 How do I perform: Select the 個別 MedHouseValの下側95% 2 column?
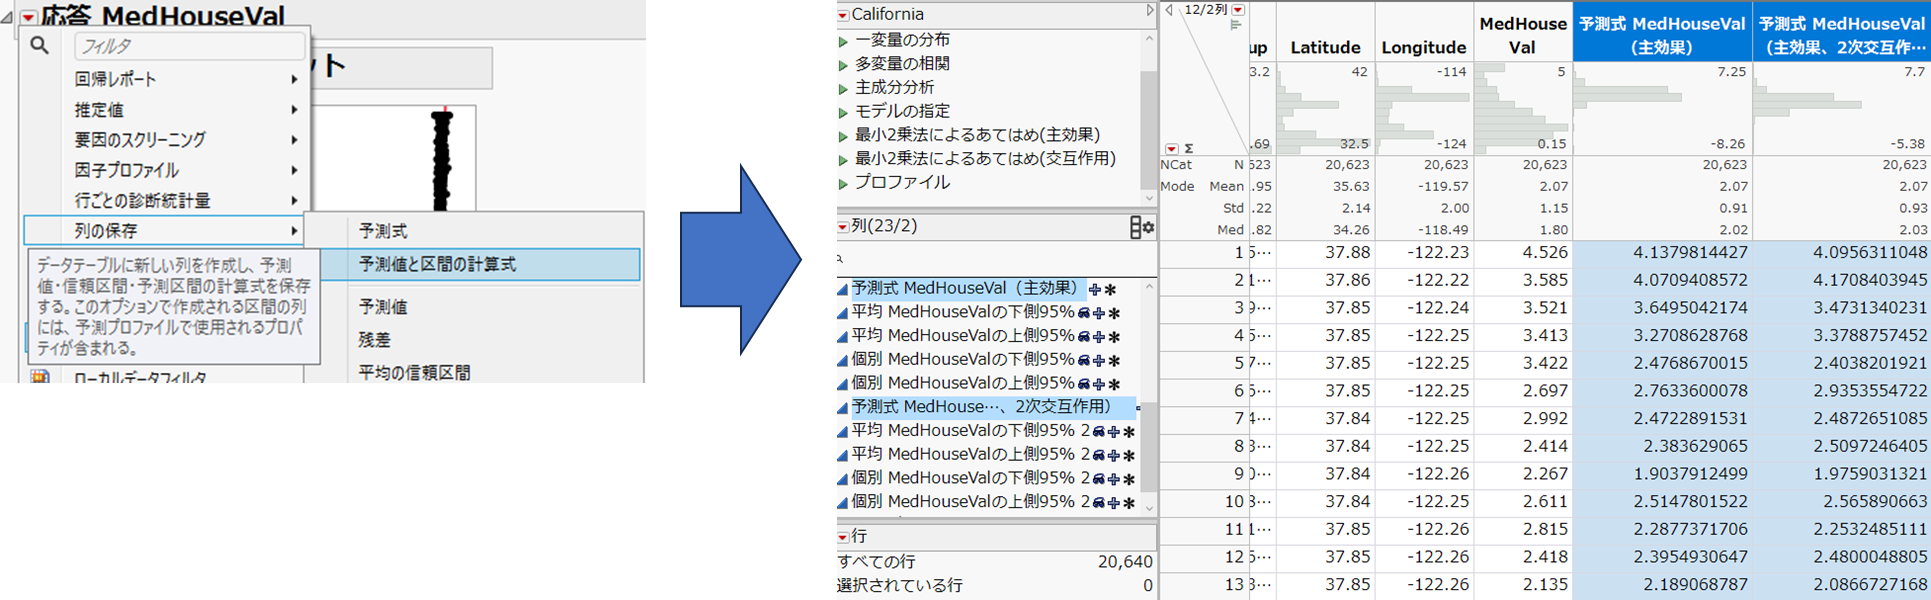pos(971,478)
